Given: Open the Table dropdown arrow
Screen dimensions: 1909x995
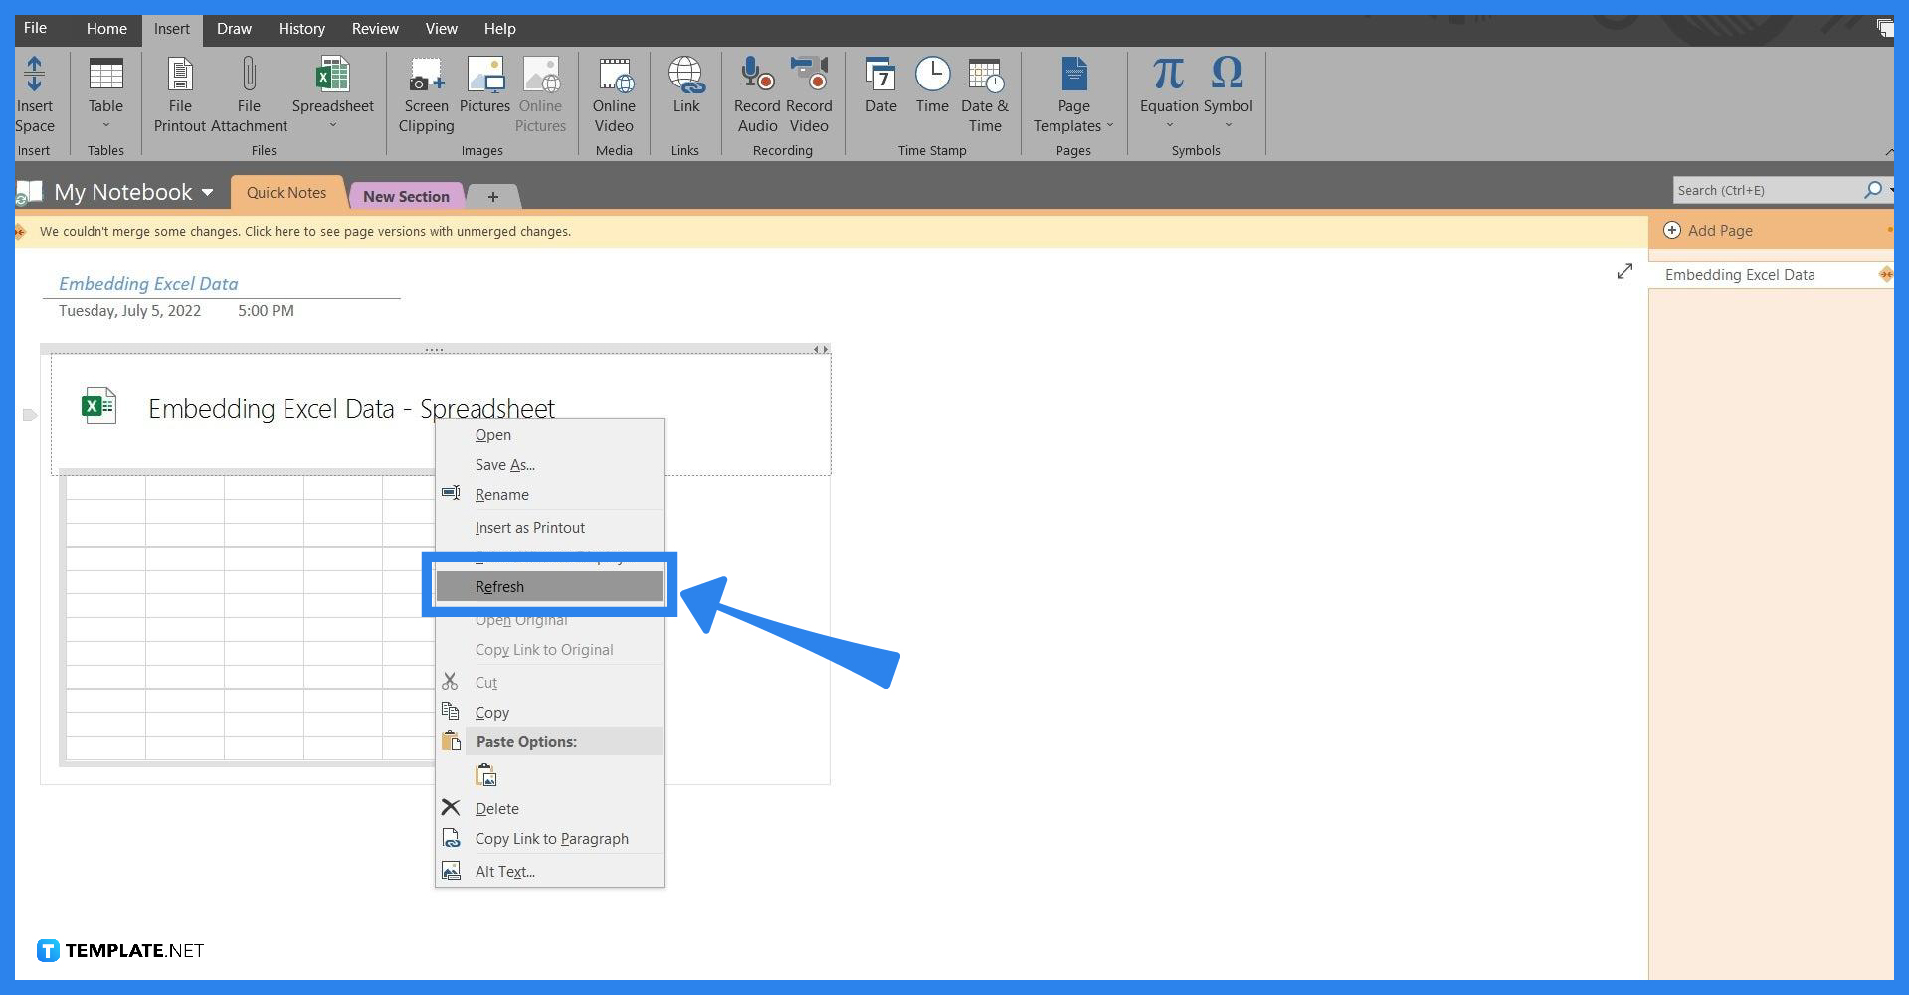Looking at the screenshot, I should coord(105,123).
